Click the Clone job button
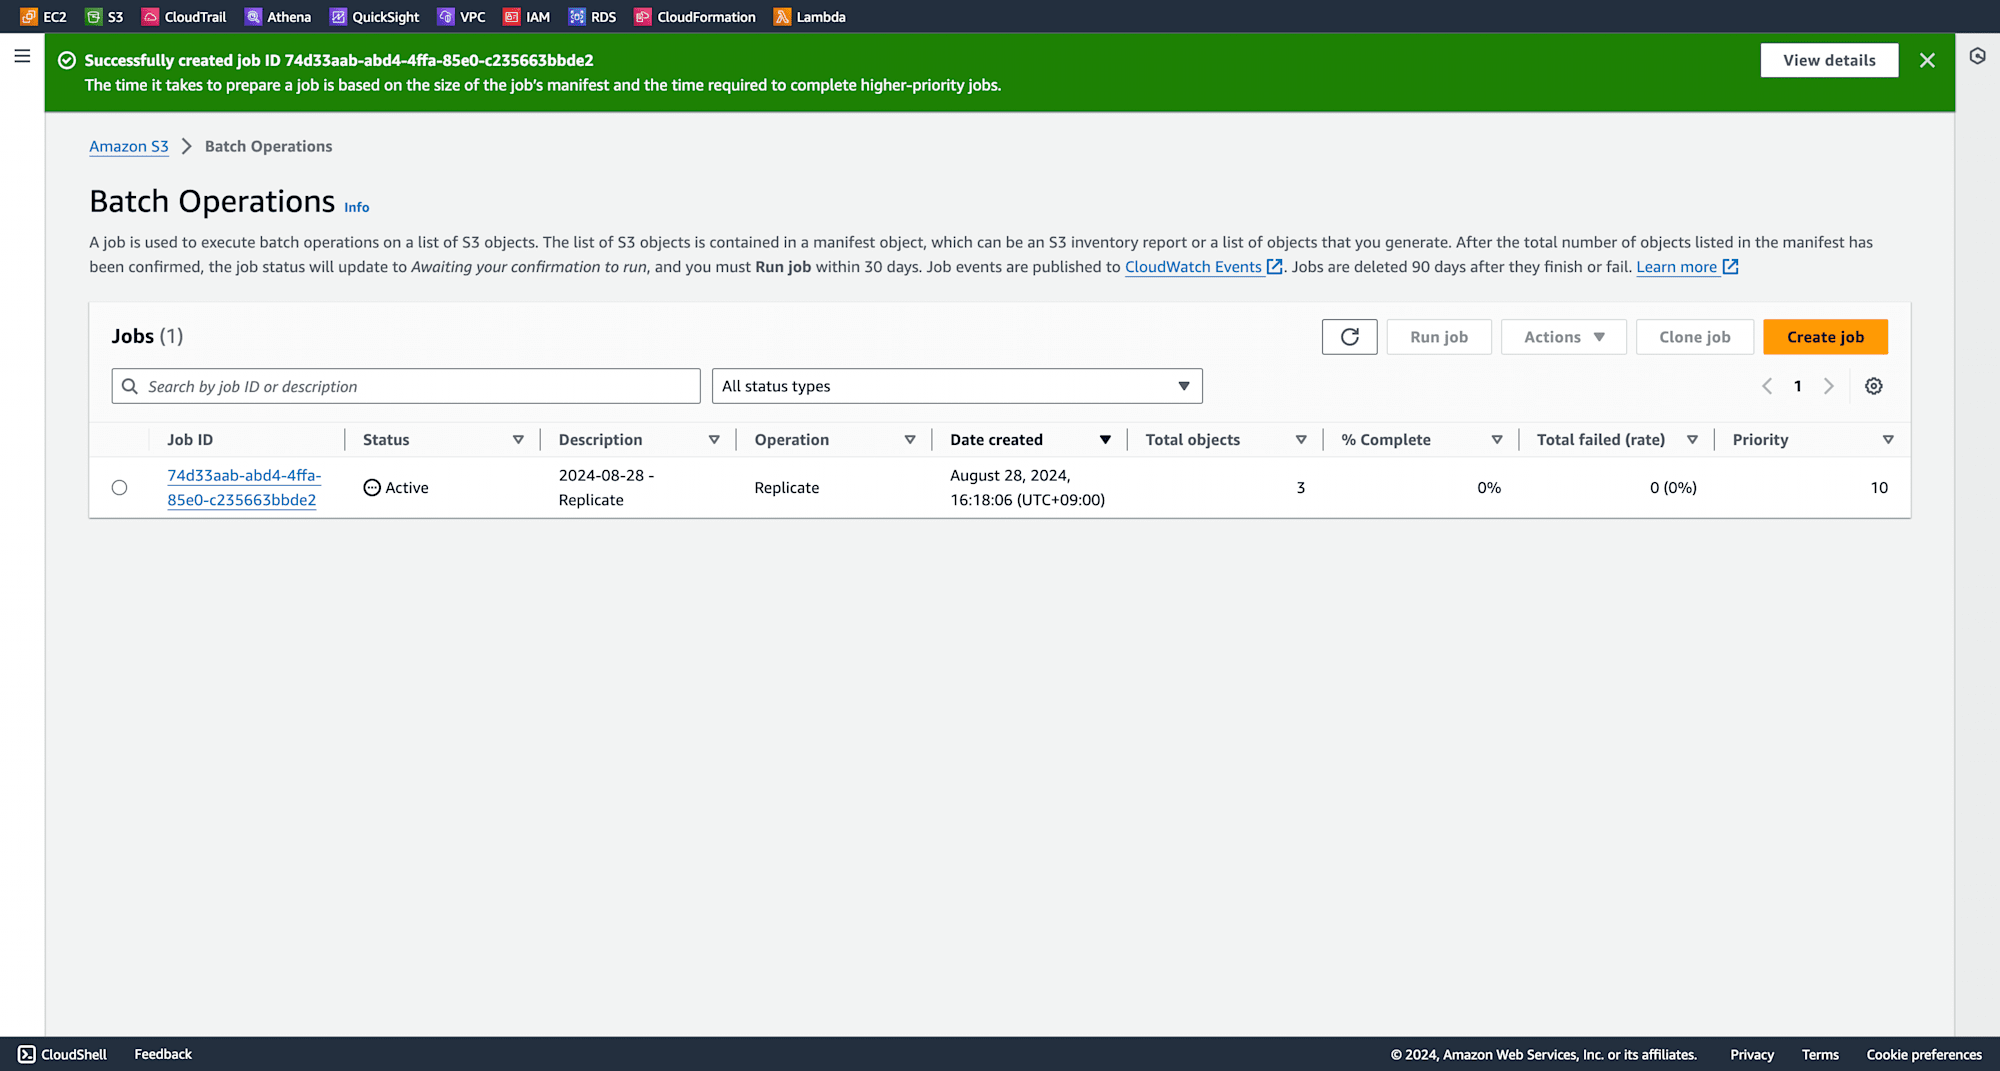The image size is (2000, 1071). pyautogui.click(x=1694, y=337)
